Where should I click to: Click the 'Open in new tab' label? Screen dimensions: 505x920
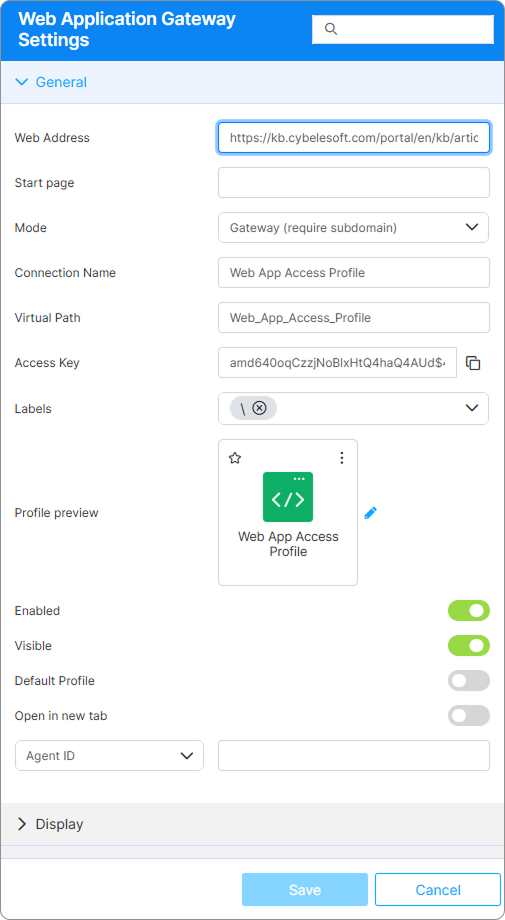(x=61, y=716)
